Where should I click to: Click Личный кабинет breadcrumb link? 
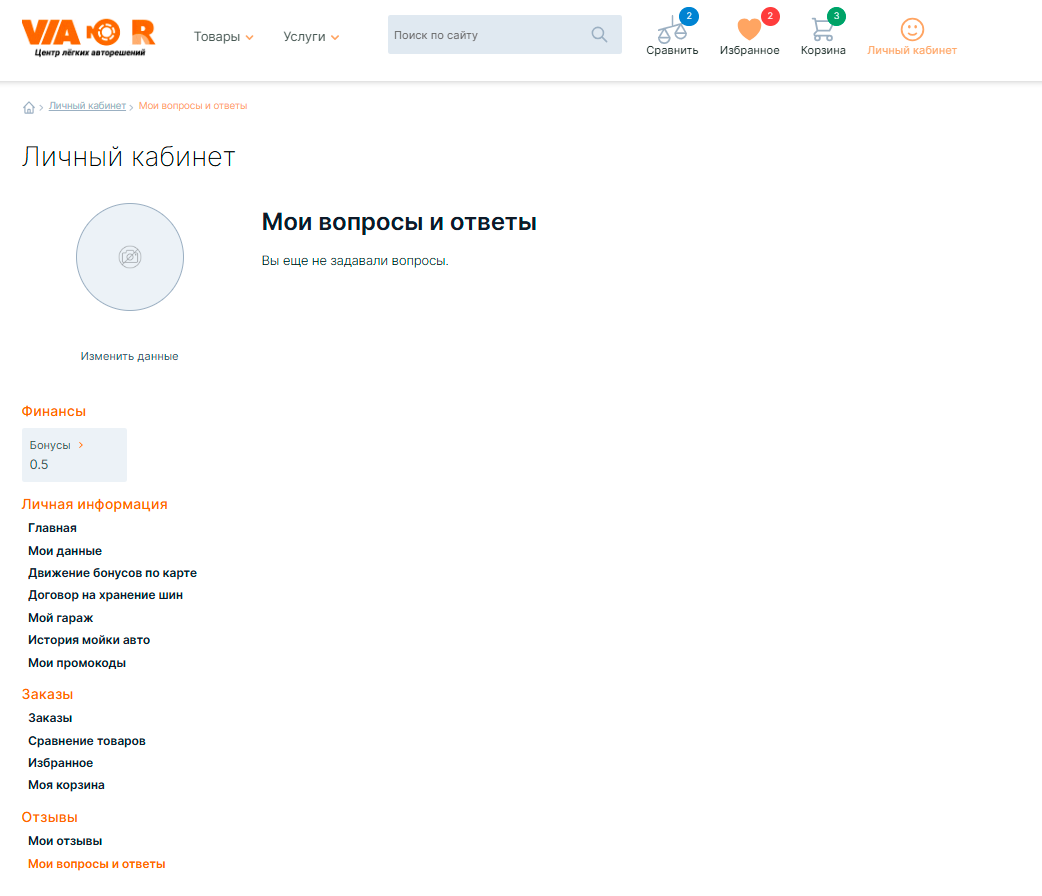(88, 106)
